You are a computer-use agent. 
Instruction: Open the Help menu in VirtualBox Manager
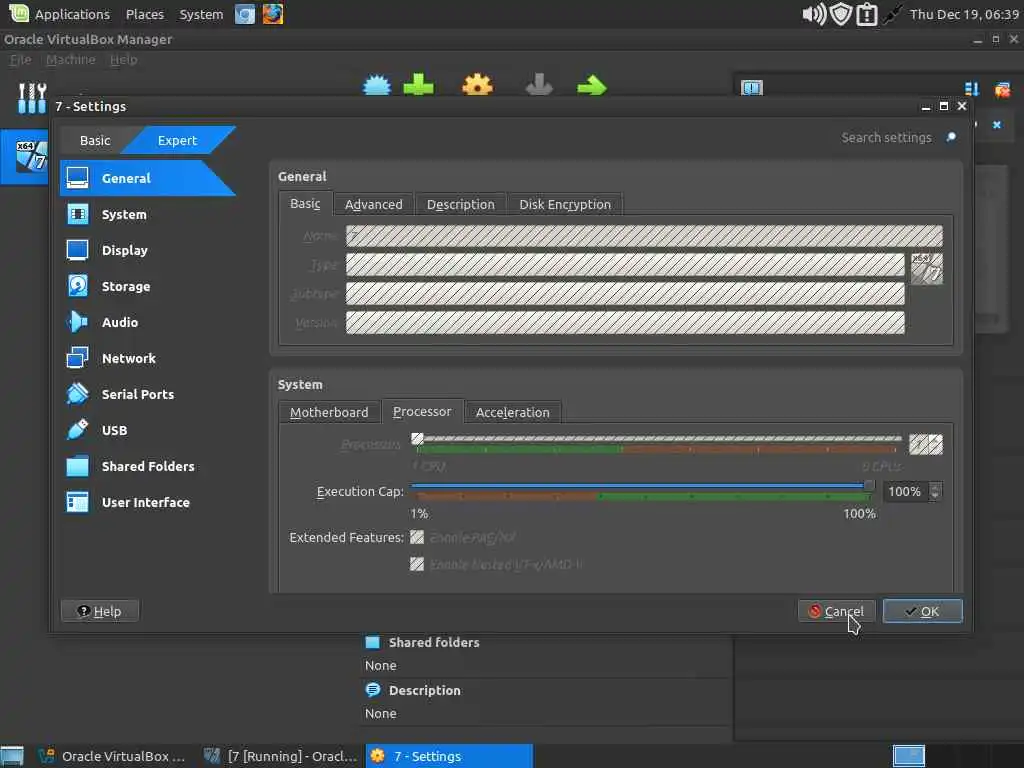pos(123,60)
